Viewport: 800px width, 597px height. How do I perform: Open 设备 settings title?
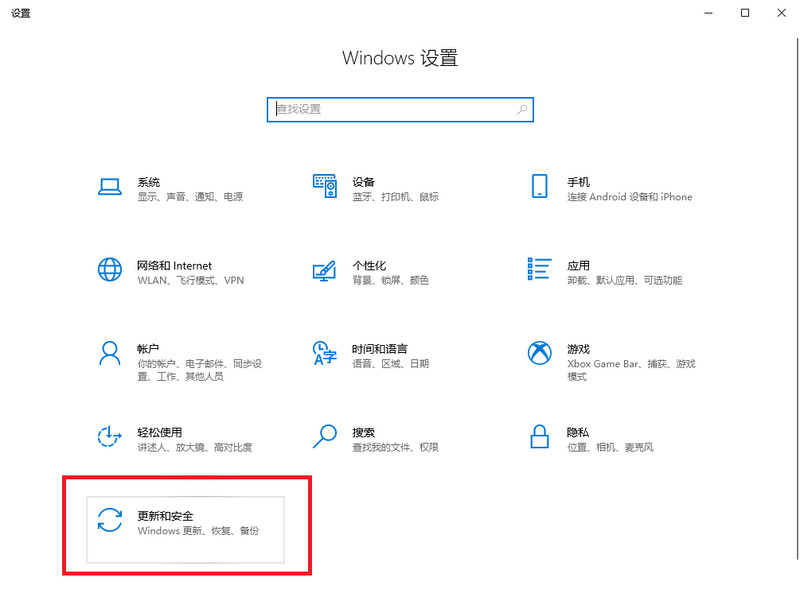[363, 182]
